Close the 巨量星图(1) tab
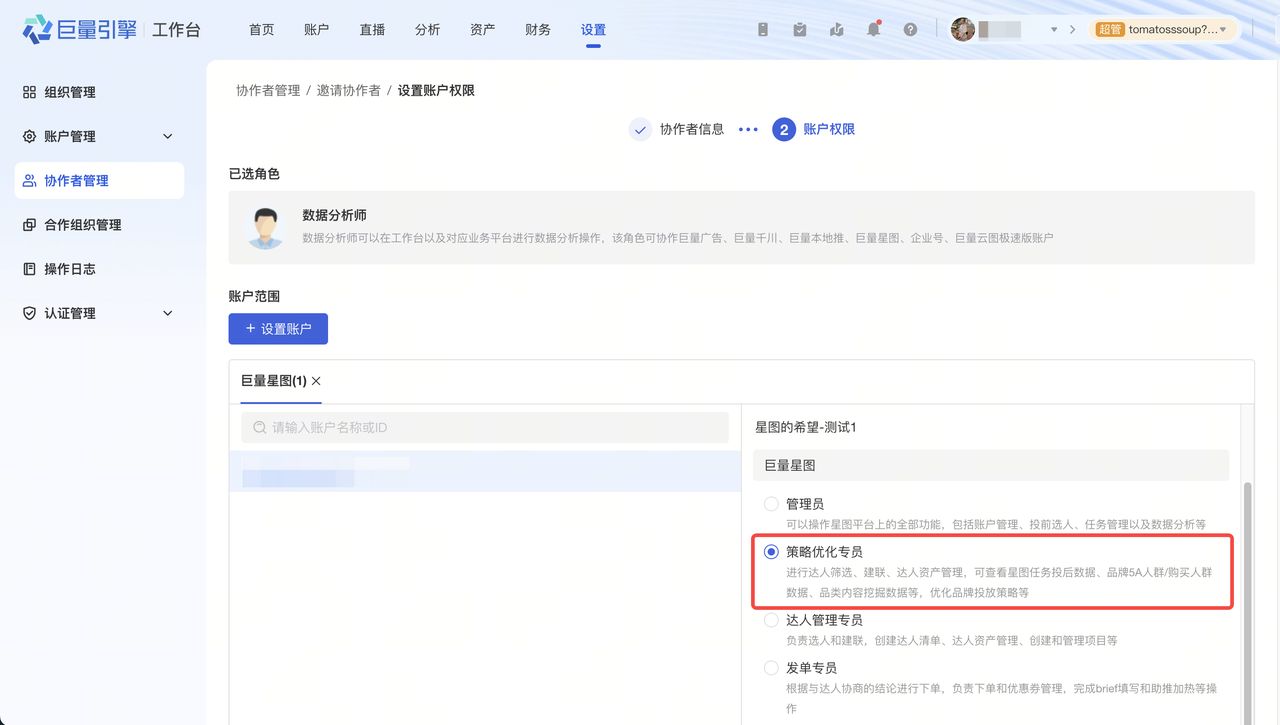 tap(316, 381)
